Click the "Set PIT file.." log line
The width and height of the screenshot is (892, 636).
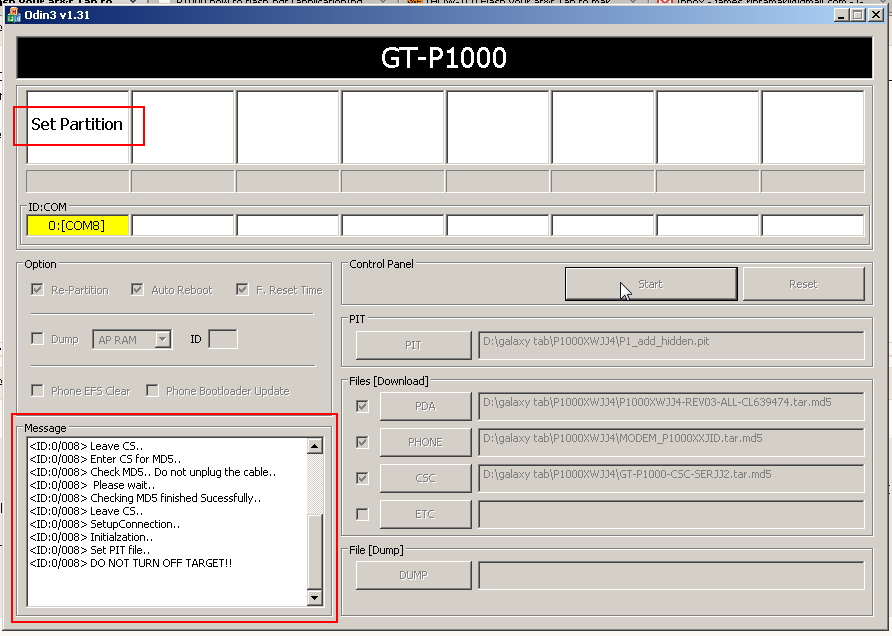(x=90, y=550)
